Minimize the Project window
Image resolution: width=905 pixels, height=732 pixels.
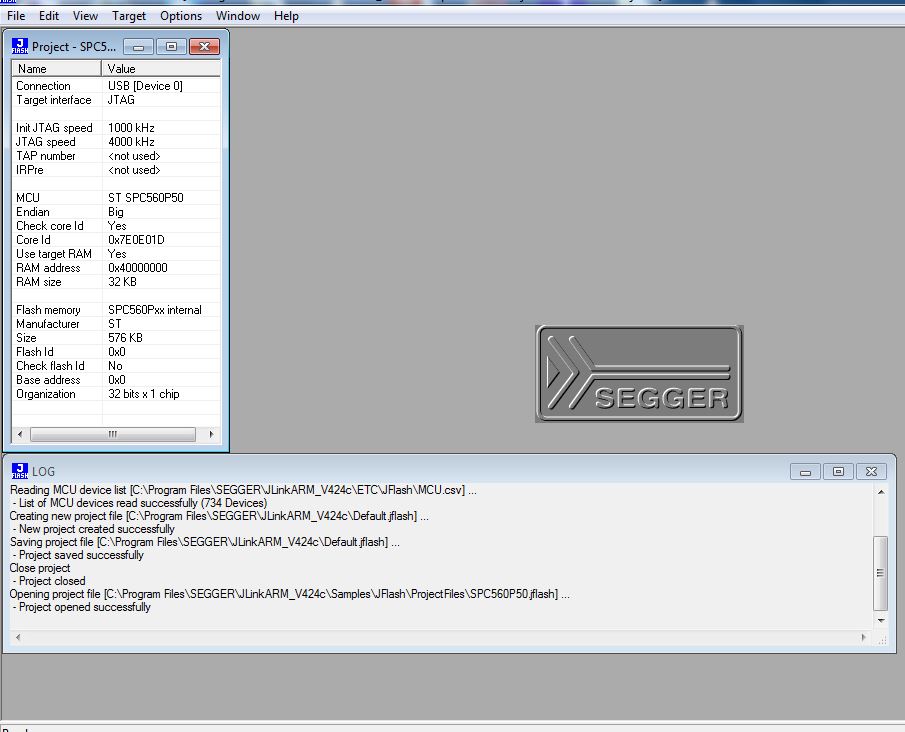pos(139,47)
